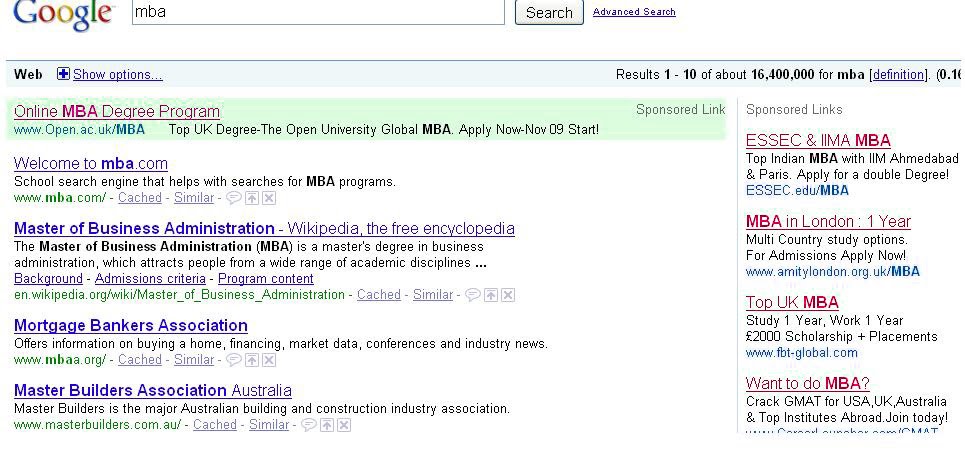Image resolution: width=965 pixels, height=450 pixels.
Task: Promote the masterbuilders.com.au result with up-arrow icon
Action: point(326,425)
